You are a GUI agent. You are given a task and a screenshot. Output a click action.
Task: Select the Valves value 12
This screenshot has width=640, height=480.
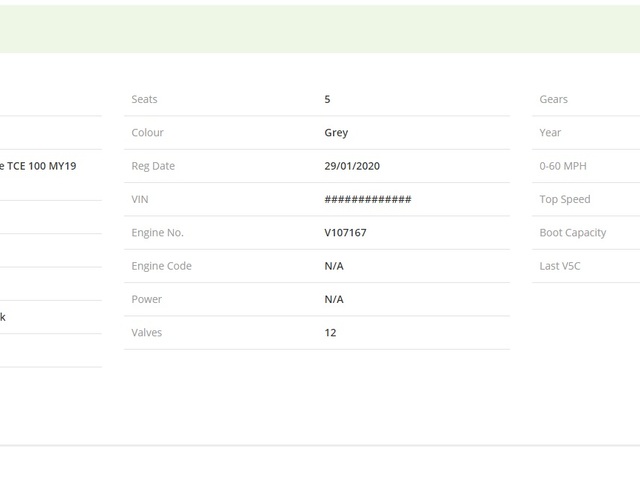coord(330,332)
